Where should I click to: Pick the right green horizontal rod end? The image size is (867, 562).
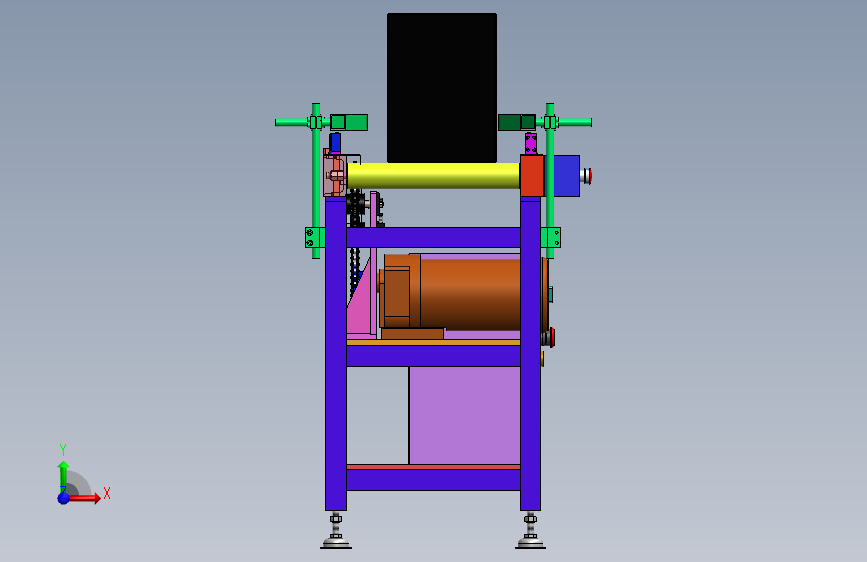[575, 122]
